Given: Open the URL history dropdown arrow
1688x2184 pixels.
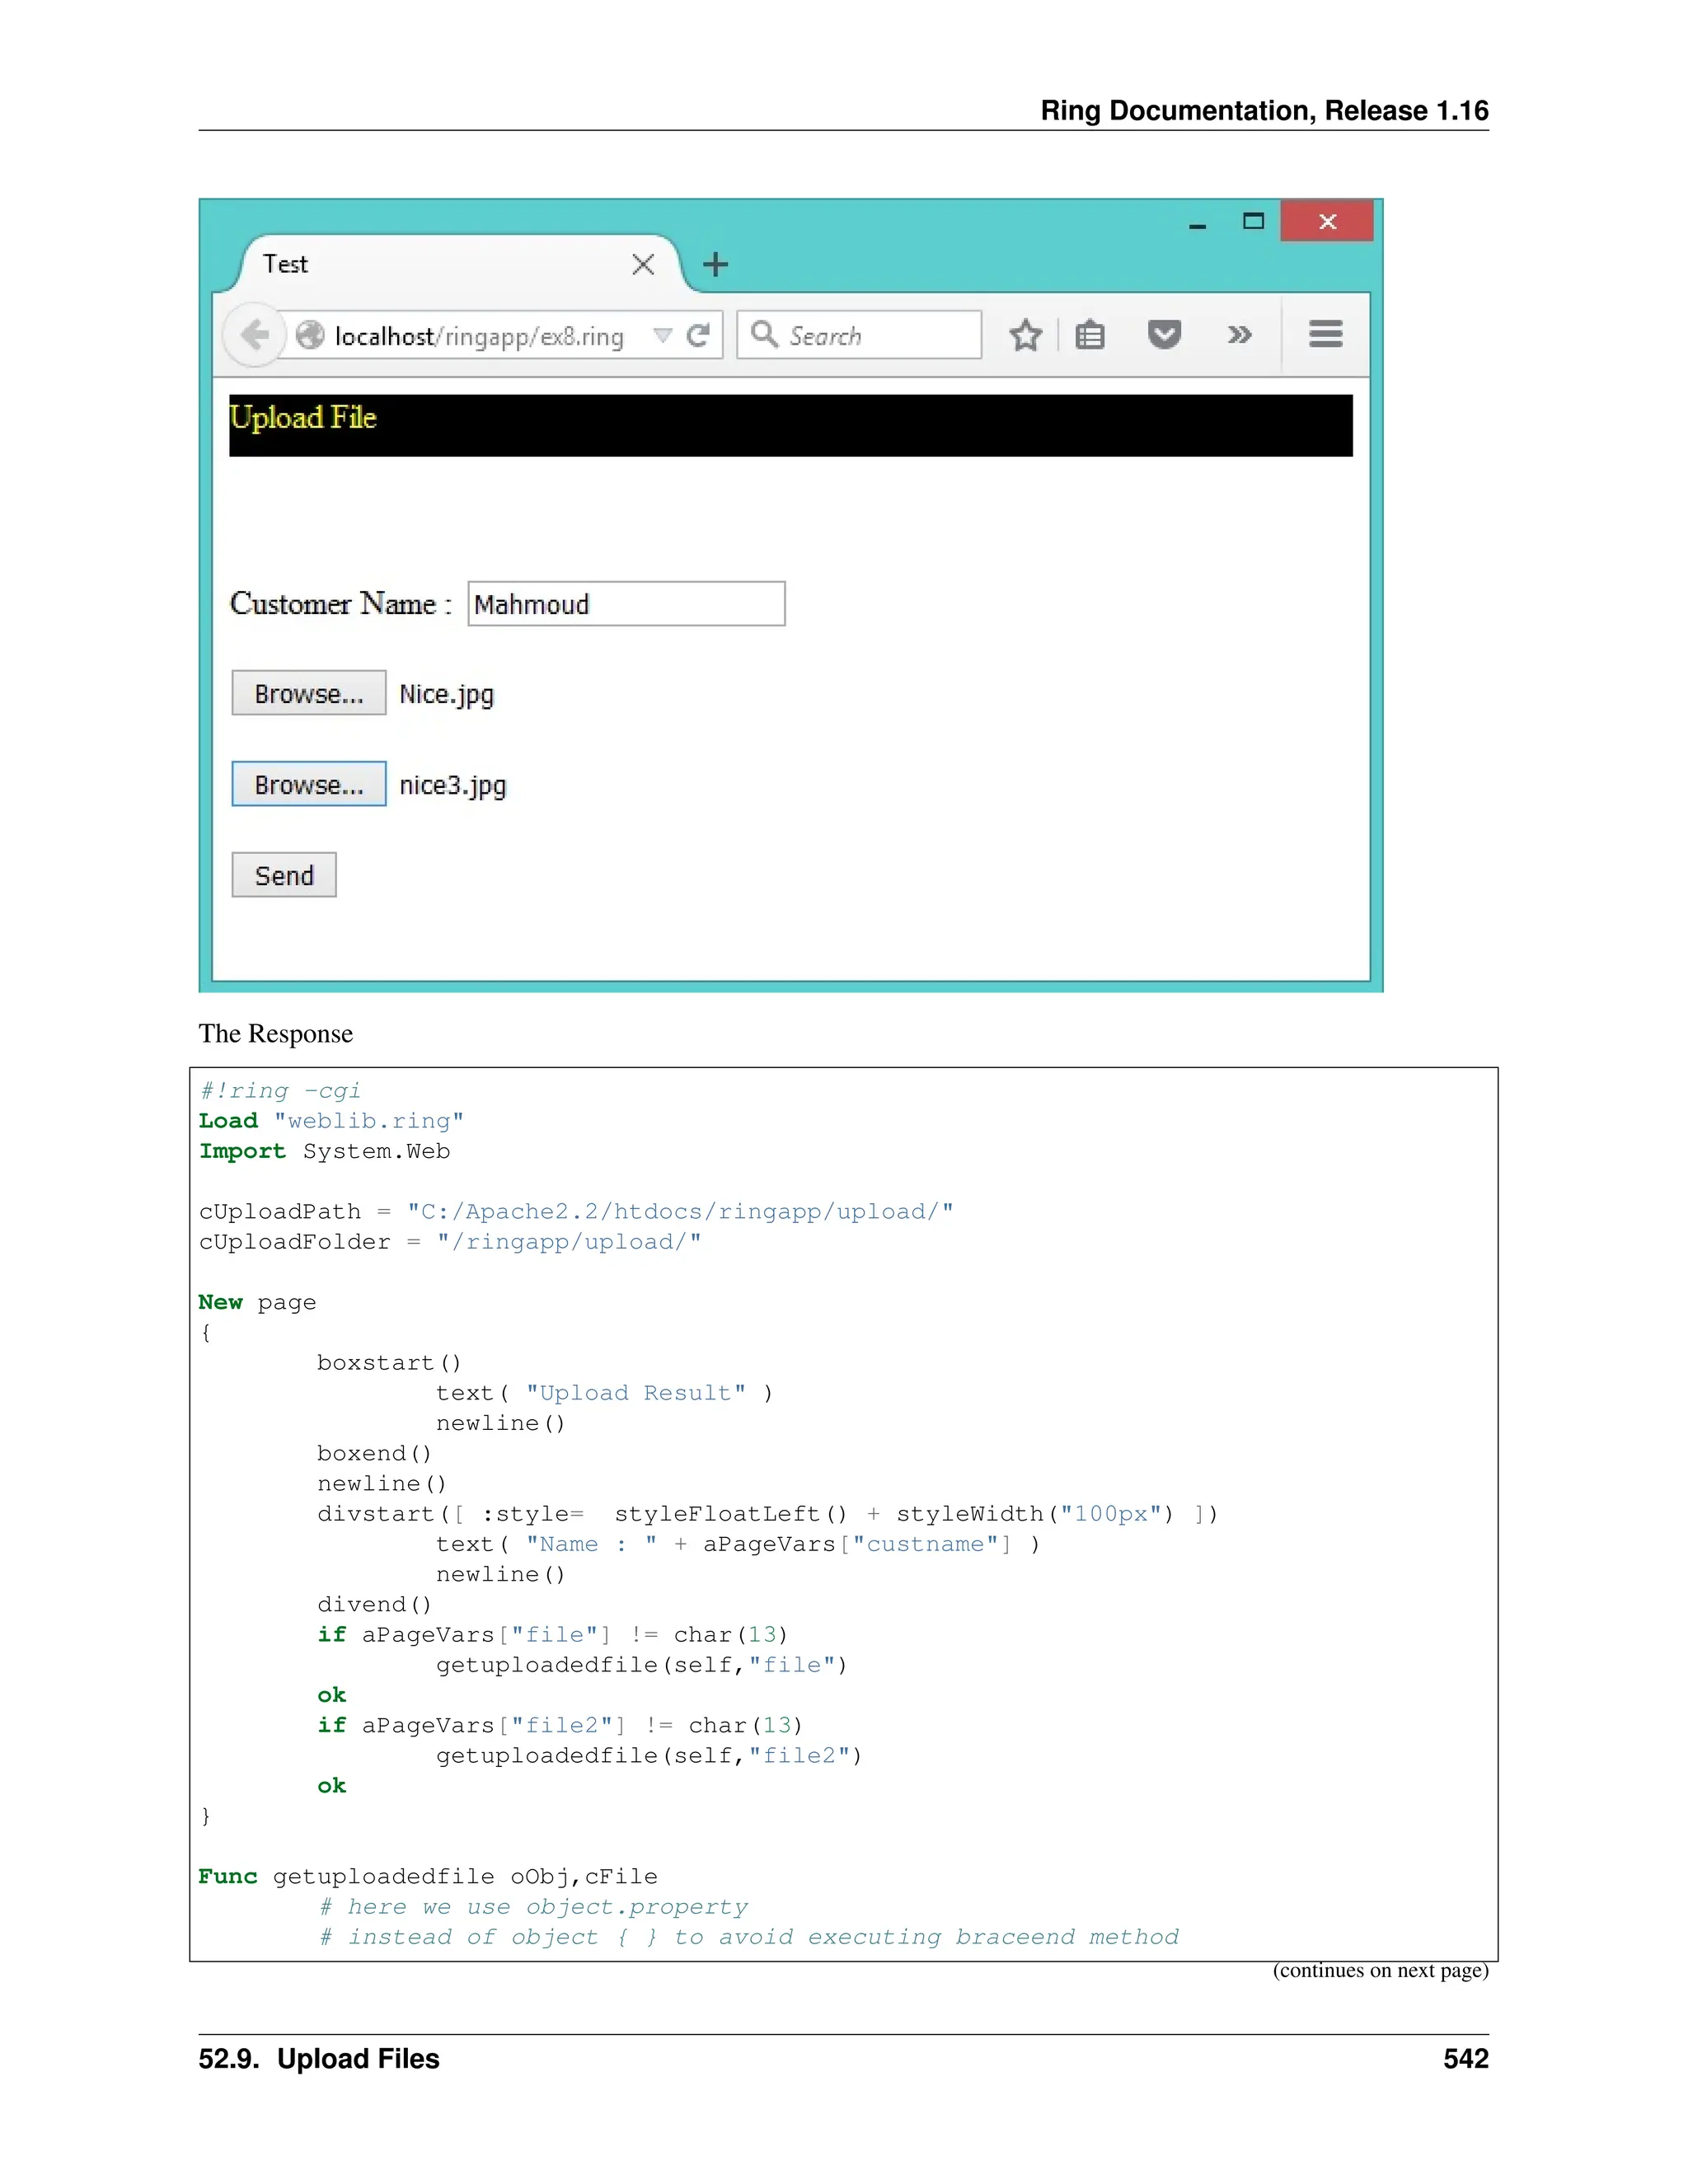Looking at the screenshot, I should [661, 335].
